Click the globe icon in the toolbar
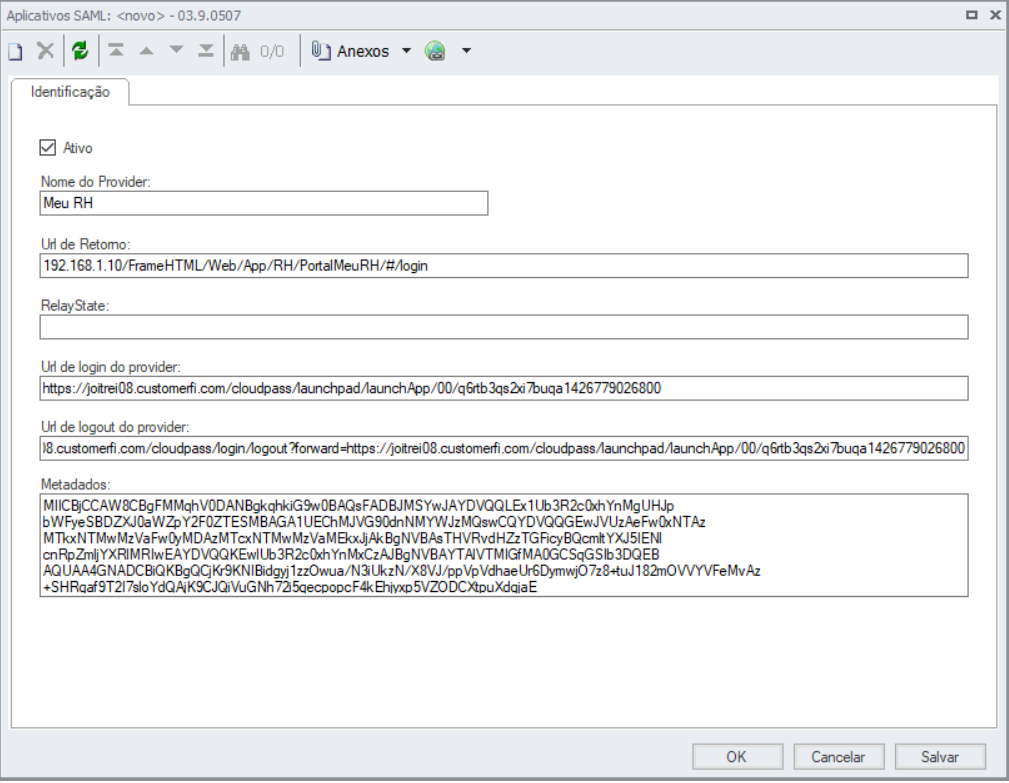 436,51
